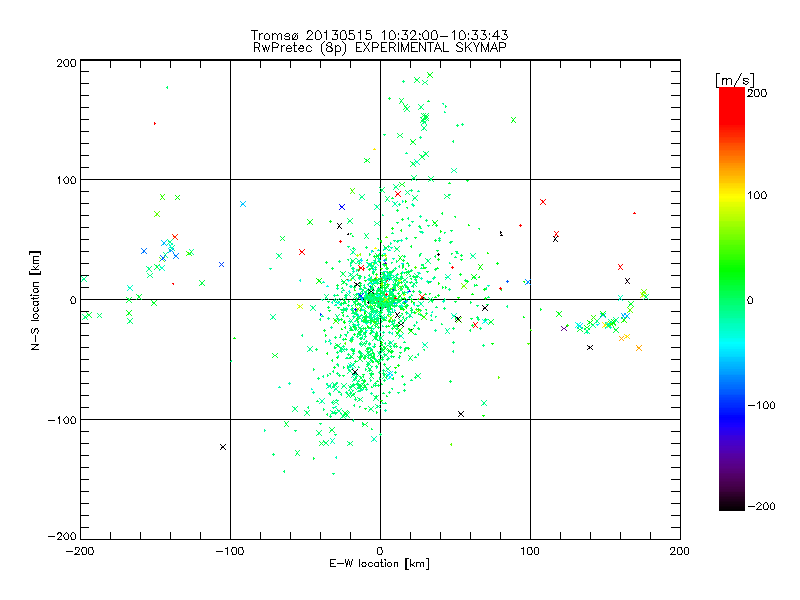Click the subtitle 'RwPretec (8p) EXPERIMENTAL SKYMAP'
This screenshot has height=600, width=800.
click(x=379, y=48)
